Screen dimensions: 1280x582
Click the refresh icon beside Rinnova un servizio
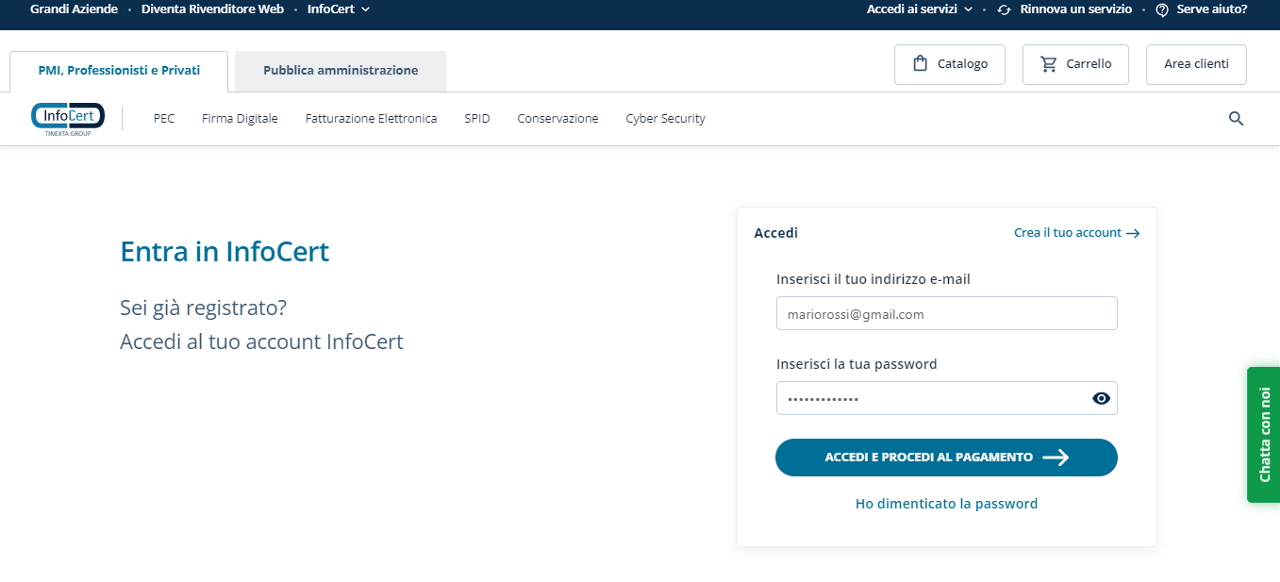[x=1004, y=9]
